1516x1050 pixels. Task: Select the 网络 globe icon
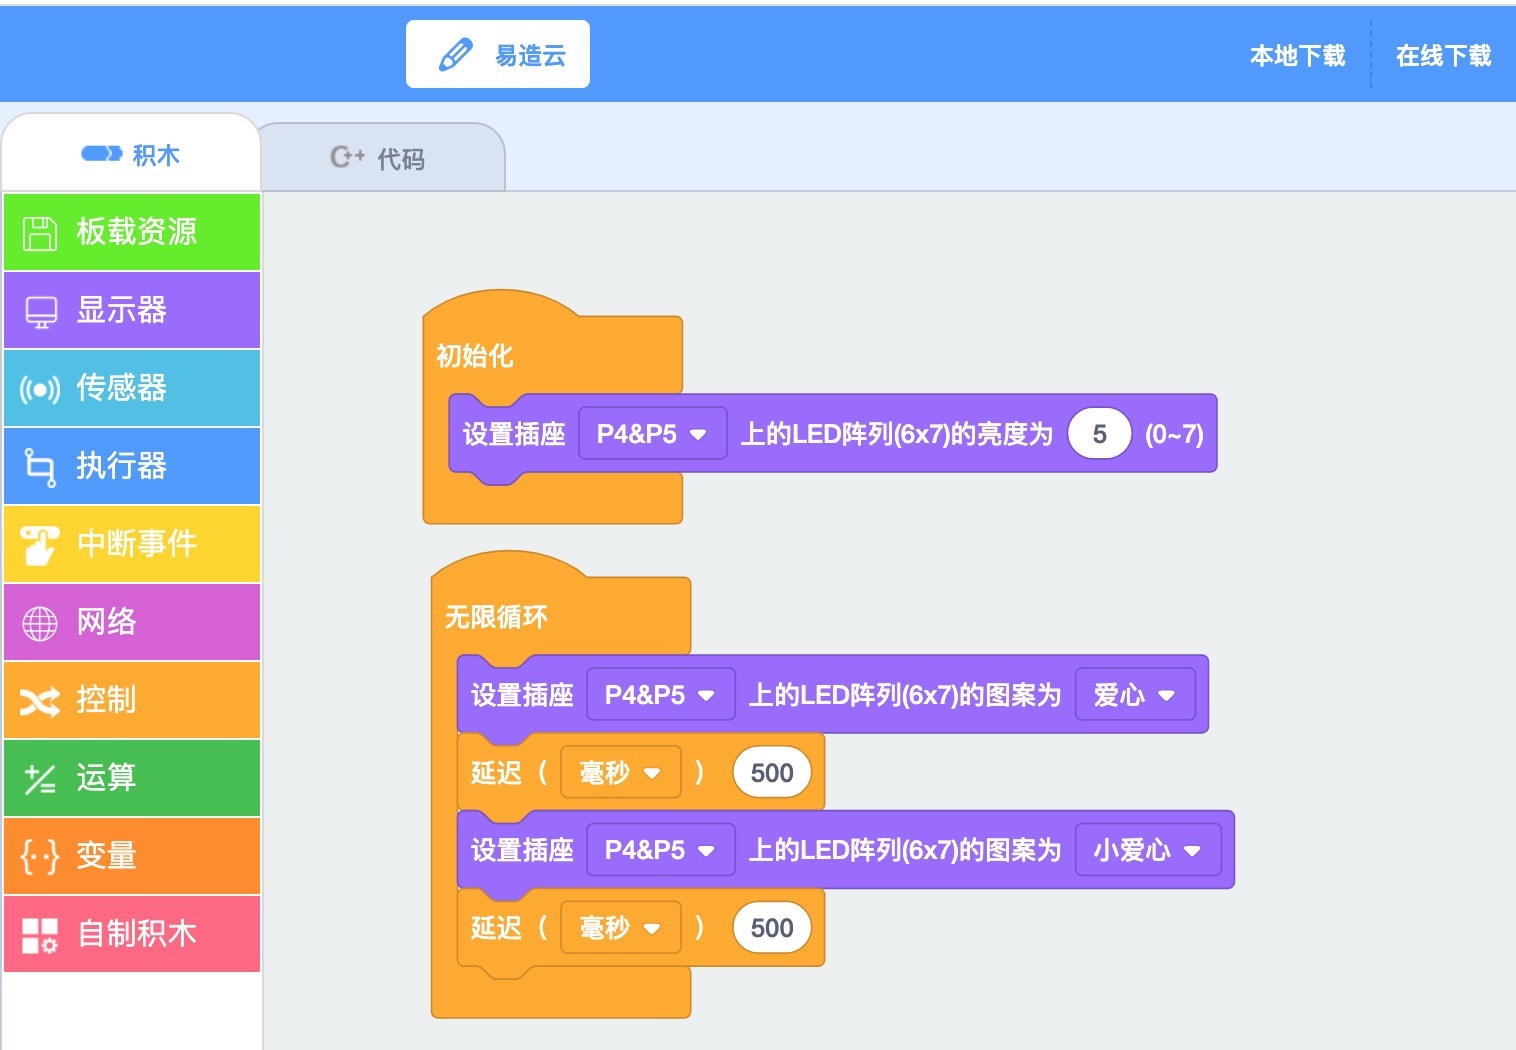click(x=40, y=623)
